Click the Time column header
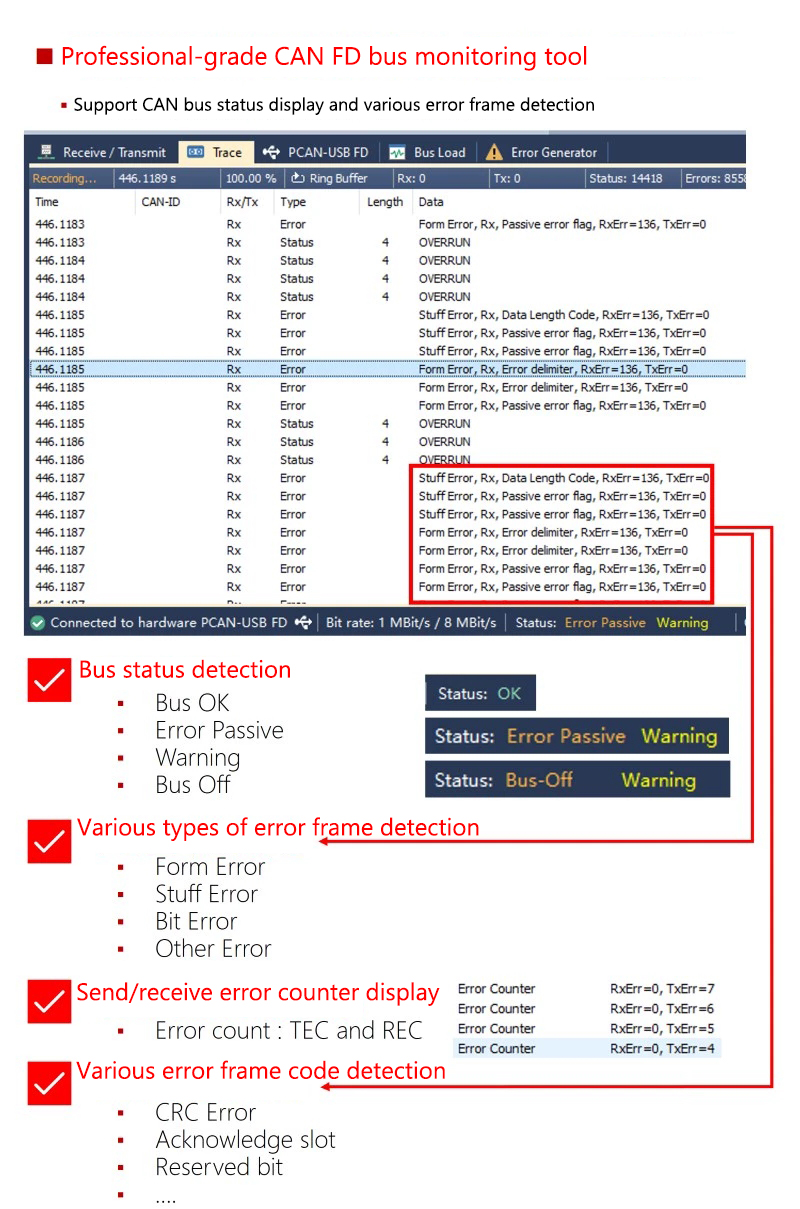 click(47, 202)
